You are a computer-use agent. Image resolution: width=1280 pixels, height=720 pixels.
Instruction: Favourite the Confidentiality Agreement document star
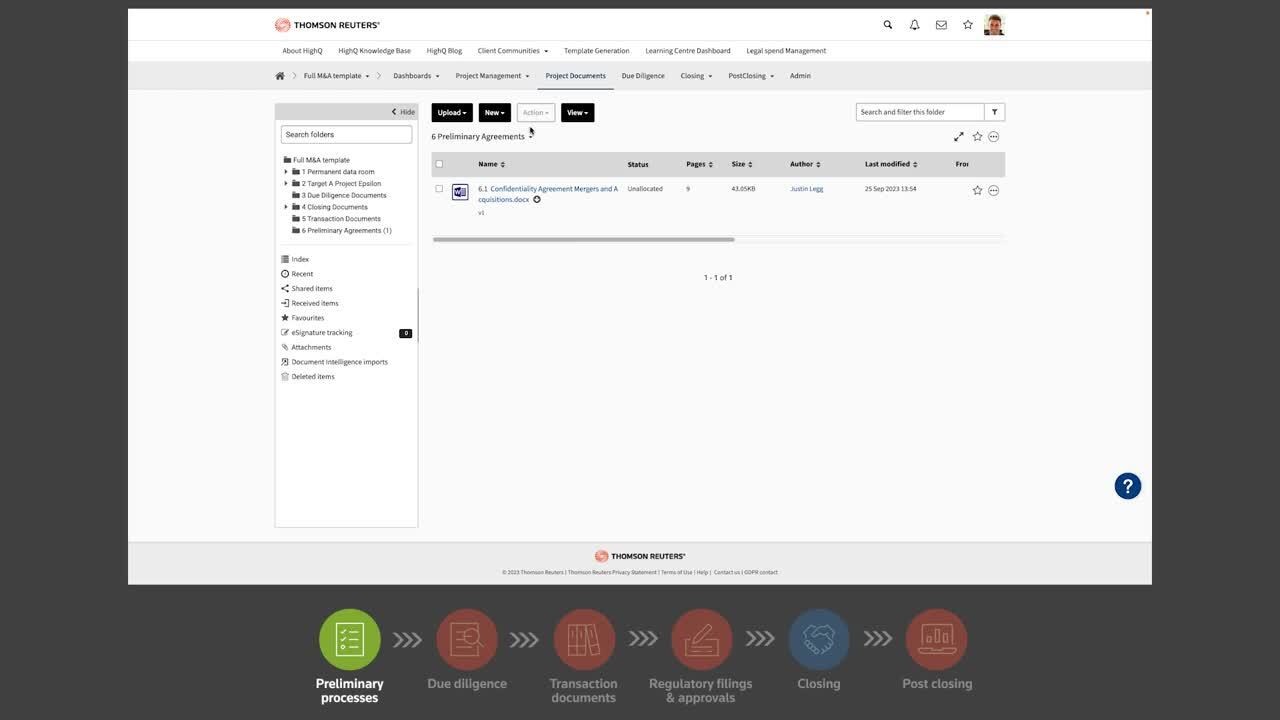[x=977, y=190]
